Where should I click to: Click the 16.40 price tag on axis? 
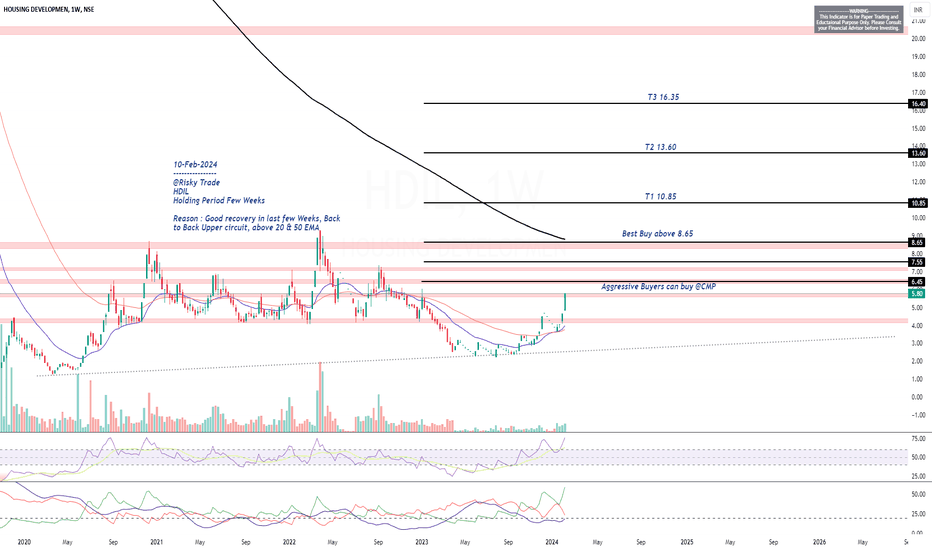click(917, 103)
